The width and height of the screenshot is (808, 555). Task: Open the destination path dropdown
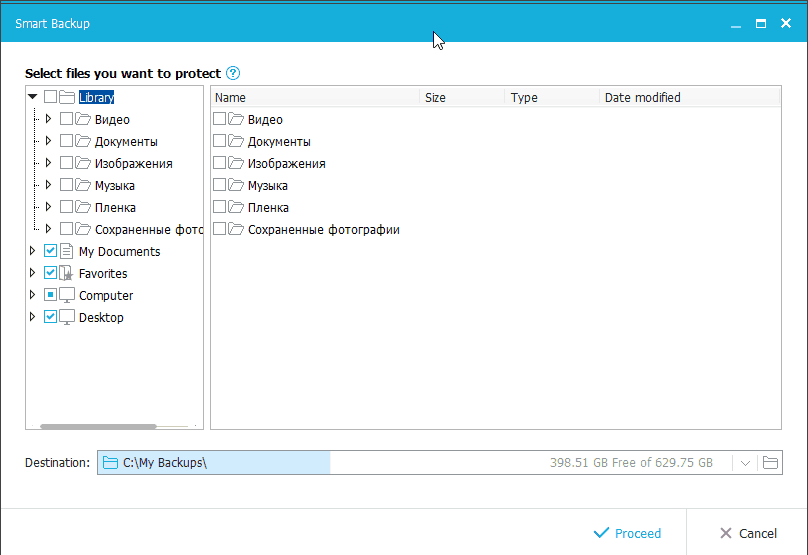tap(745, 463)
